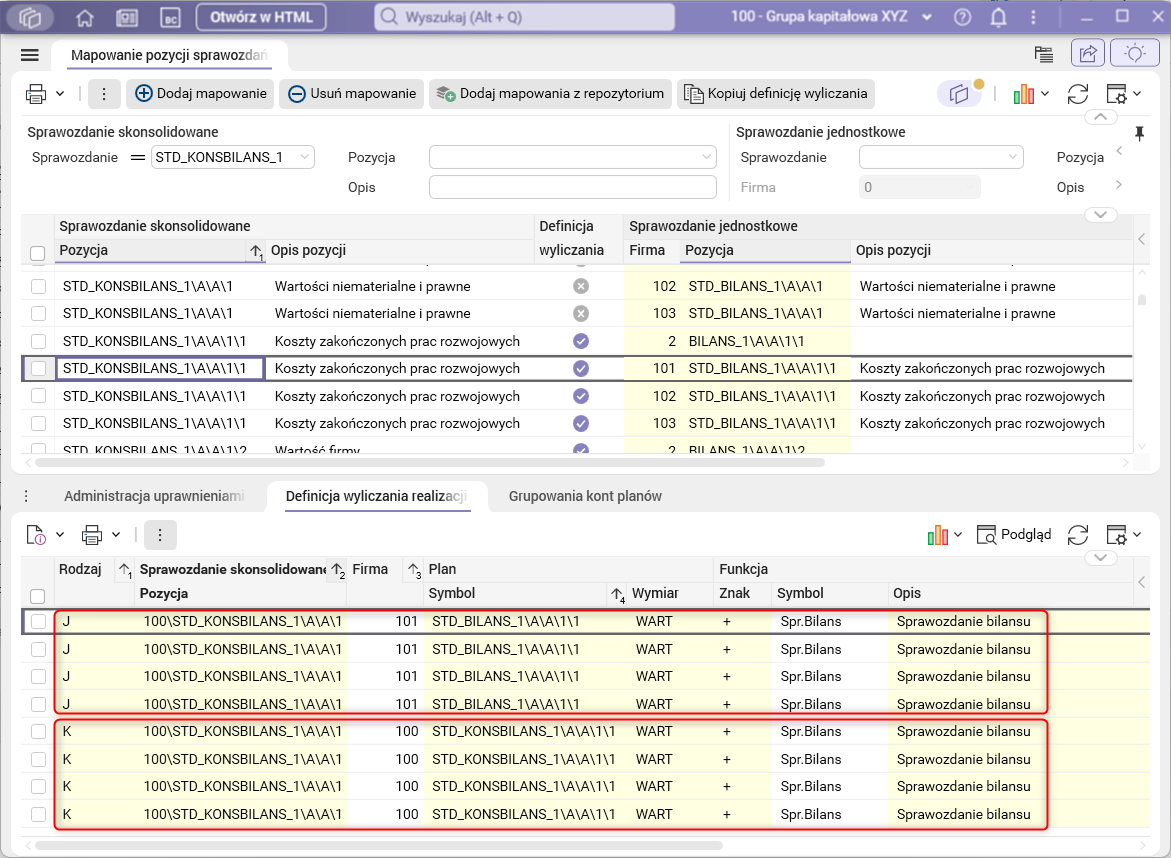Click the consolidated Opis input field
1171x858 pixels.
pyautogui.click(x=572, y=187)
